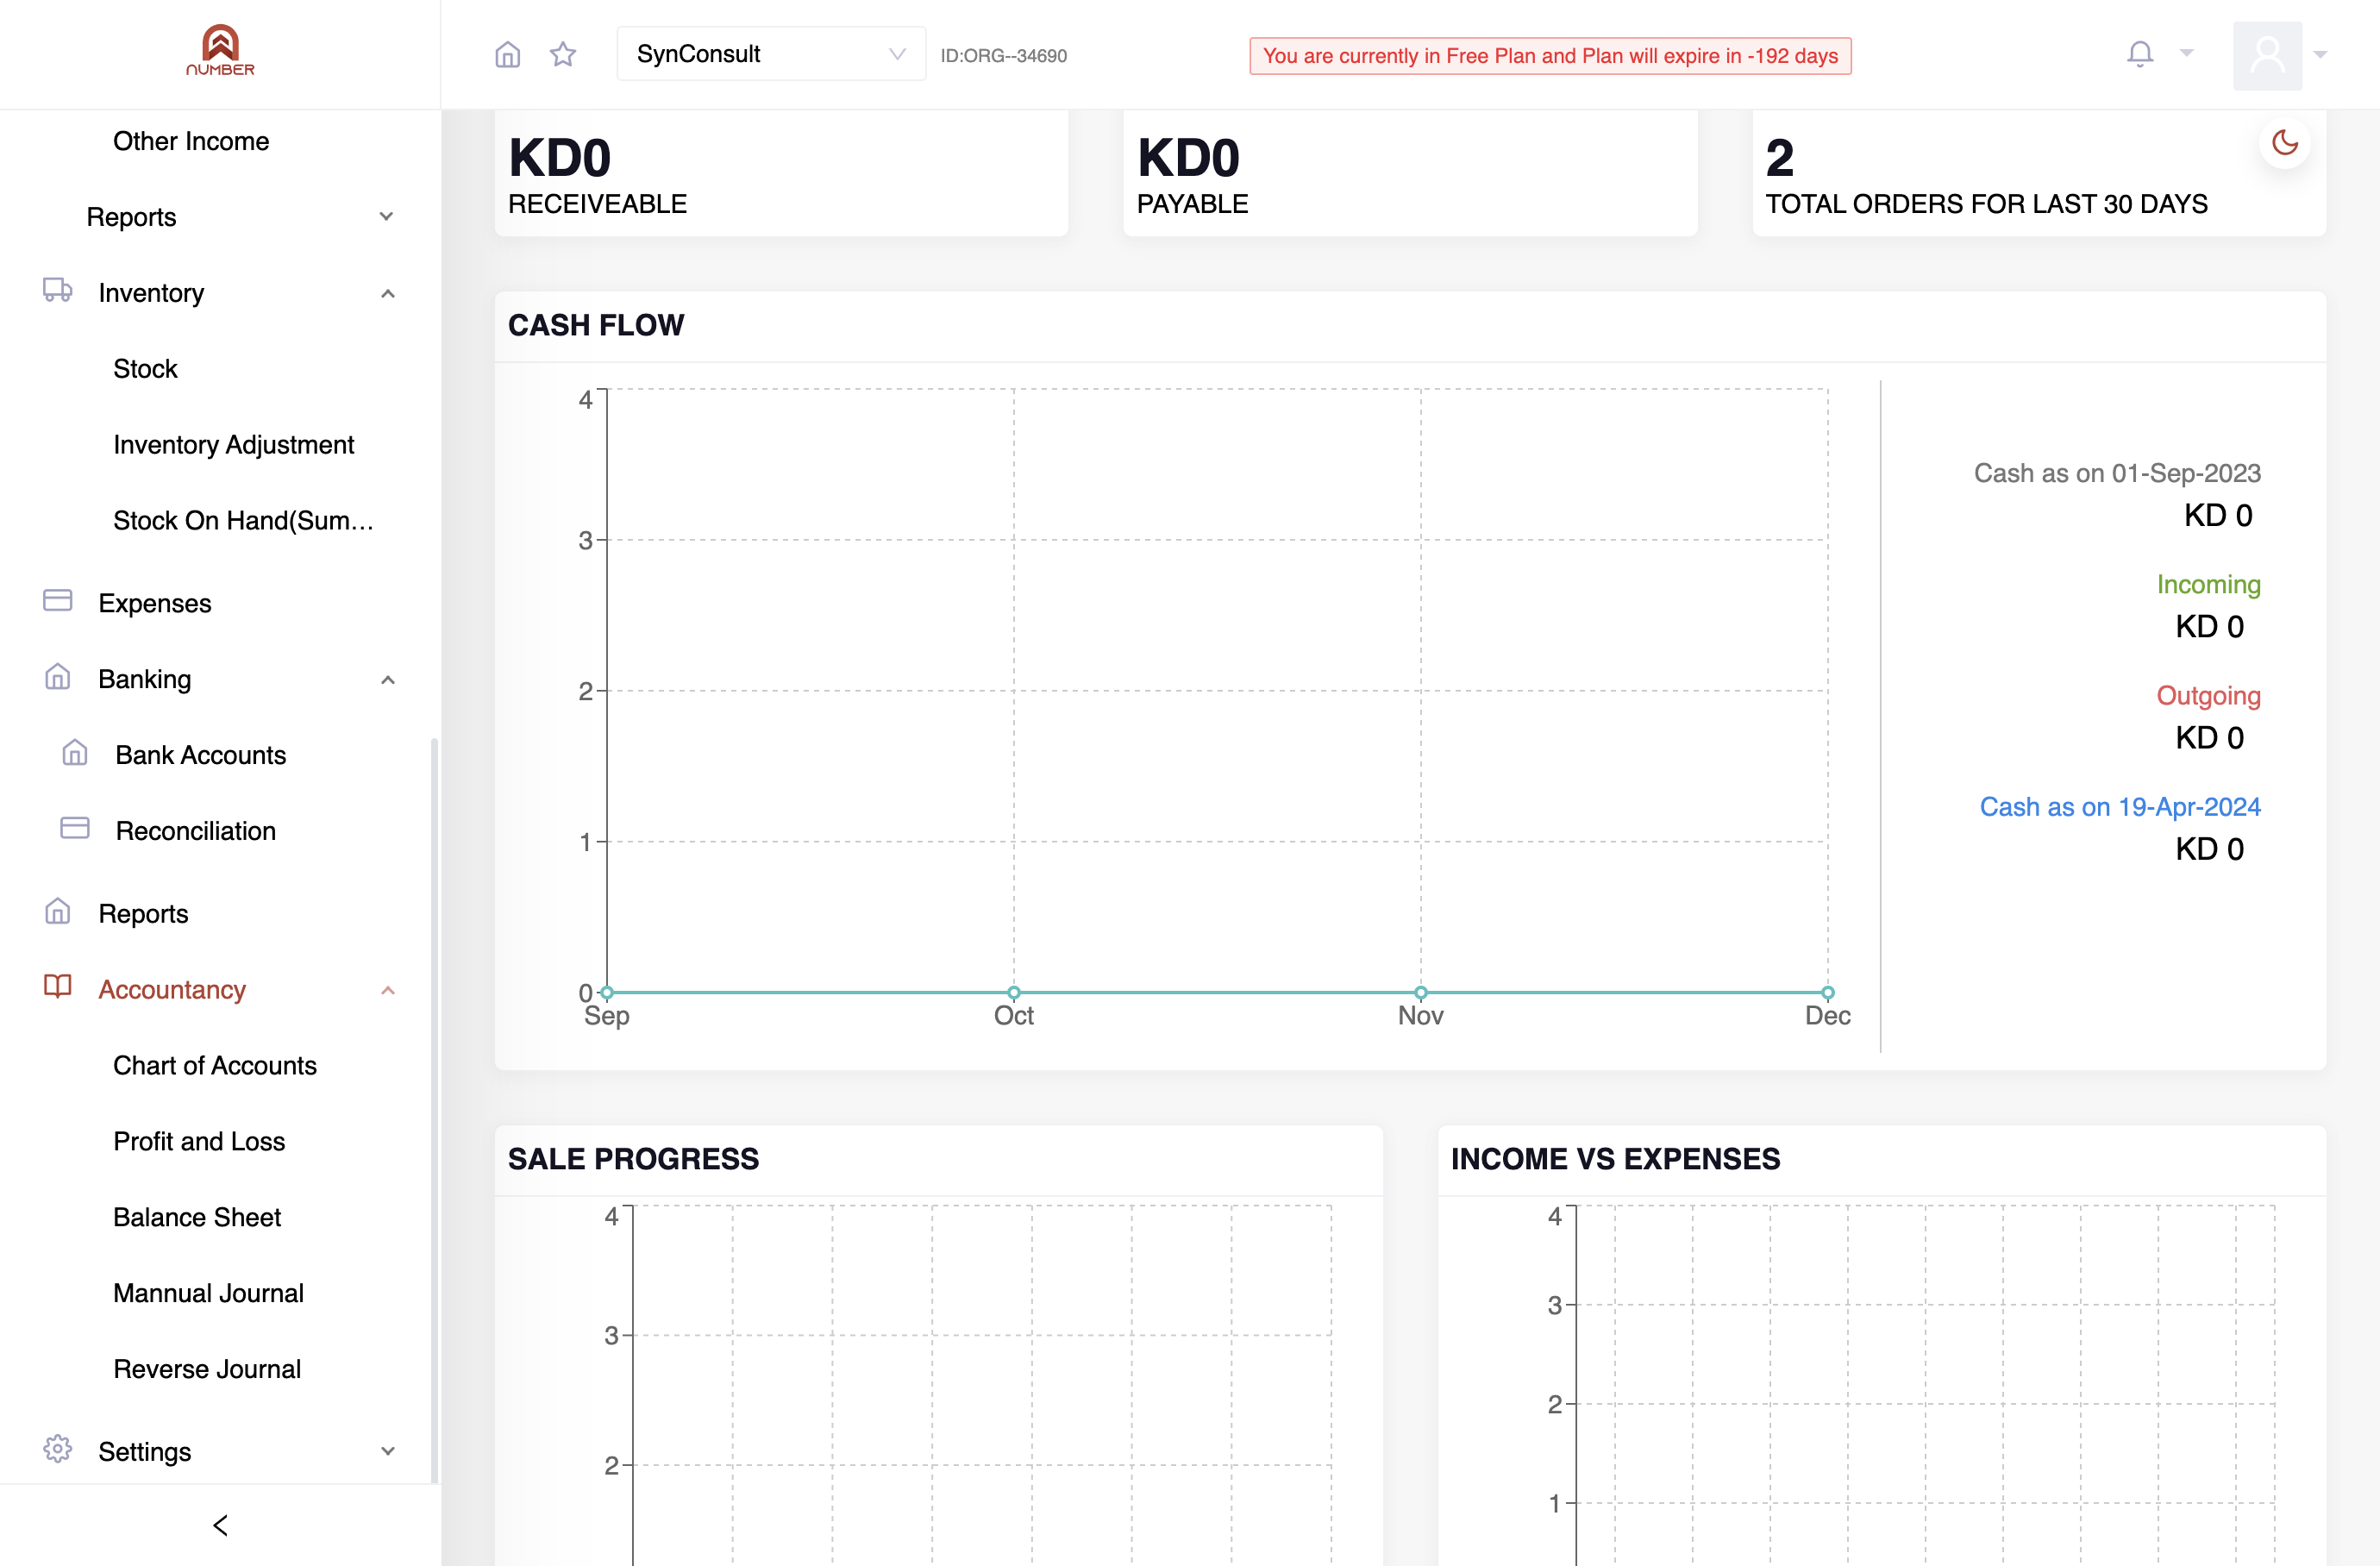Click the Reconciliation card icon
The width and height of the screenshot is (2380, 1566).
point(75,828)
